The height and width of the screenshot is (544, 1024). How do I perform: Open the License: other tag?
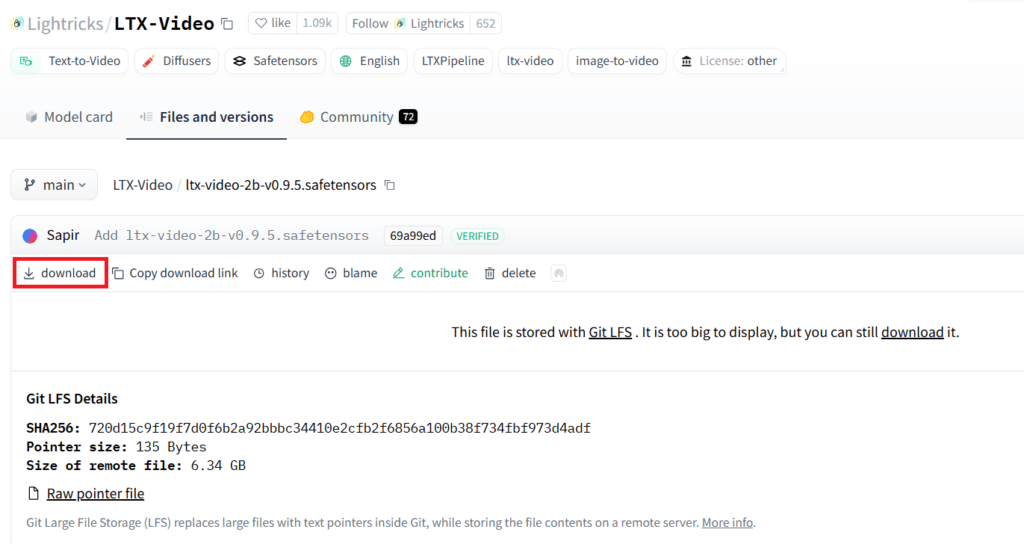pos(729,61)
